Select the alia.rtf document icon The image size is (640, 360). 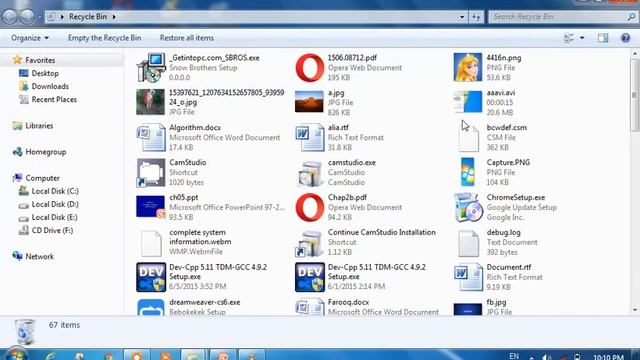tap(310, 138)
